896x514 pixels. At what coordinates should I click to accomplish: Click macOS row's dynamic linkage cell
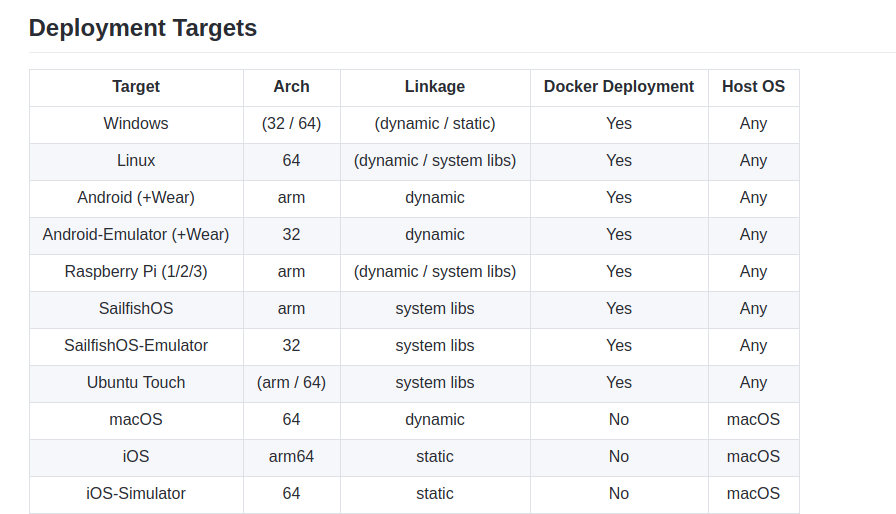coord(435,420)
